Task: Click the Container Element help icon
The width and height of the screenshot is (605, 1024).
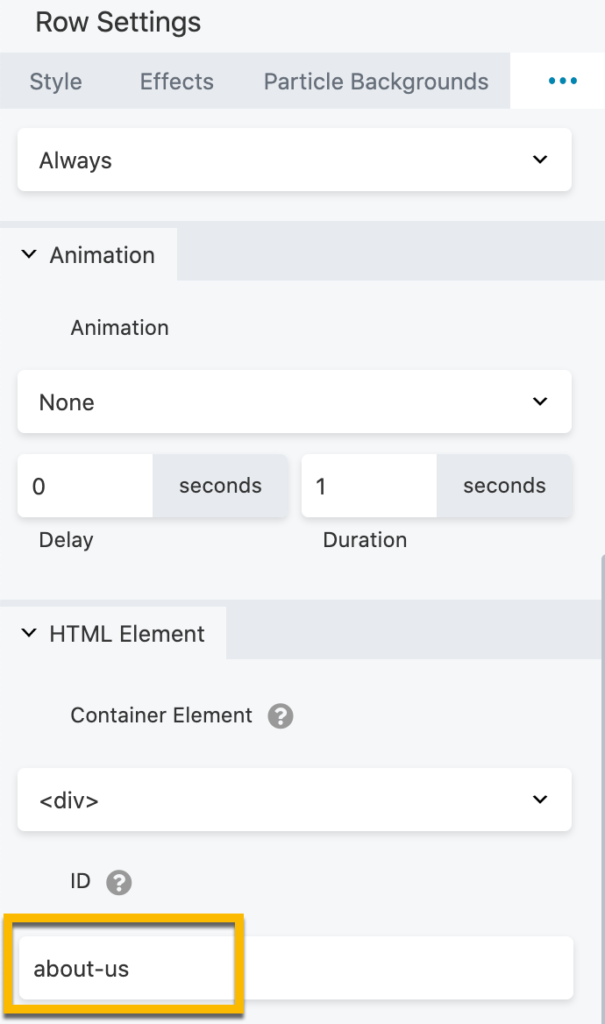Action: coord(281,716)
